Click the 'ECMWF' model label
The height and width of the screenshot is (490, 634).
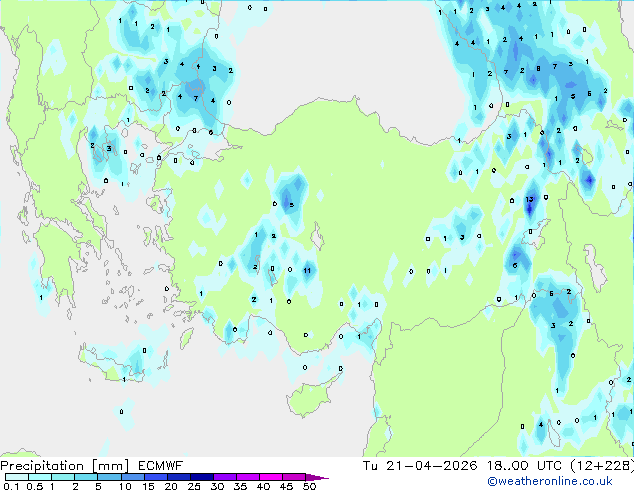[161, 466]
